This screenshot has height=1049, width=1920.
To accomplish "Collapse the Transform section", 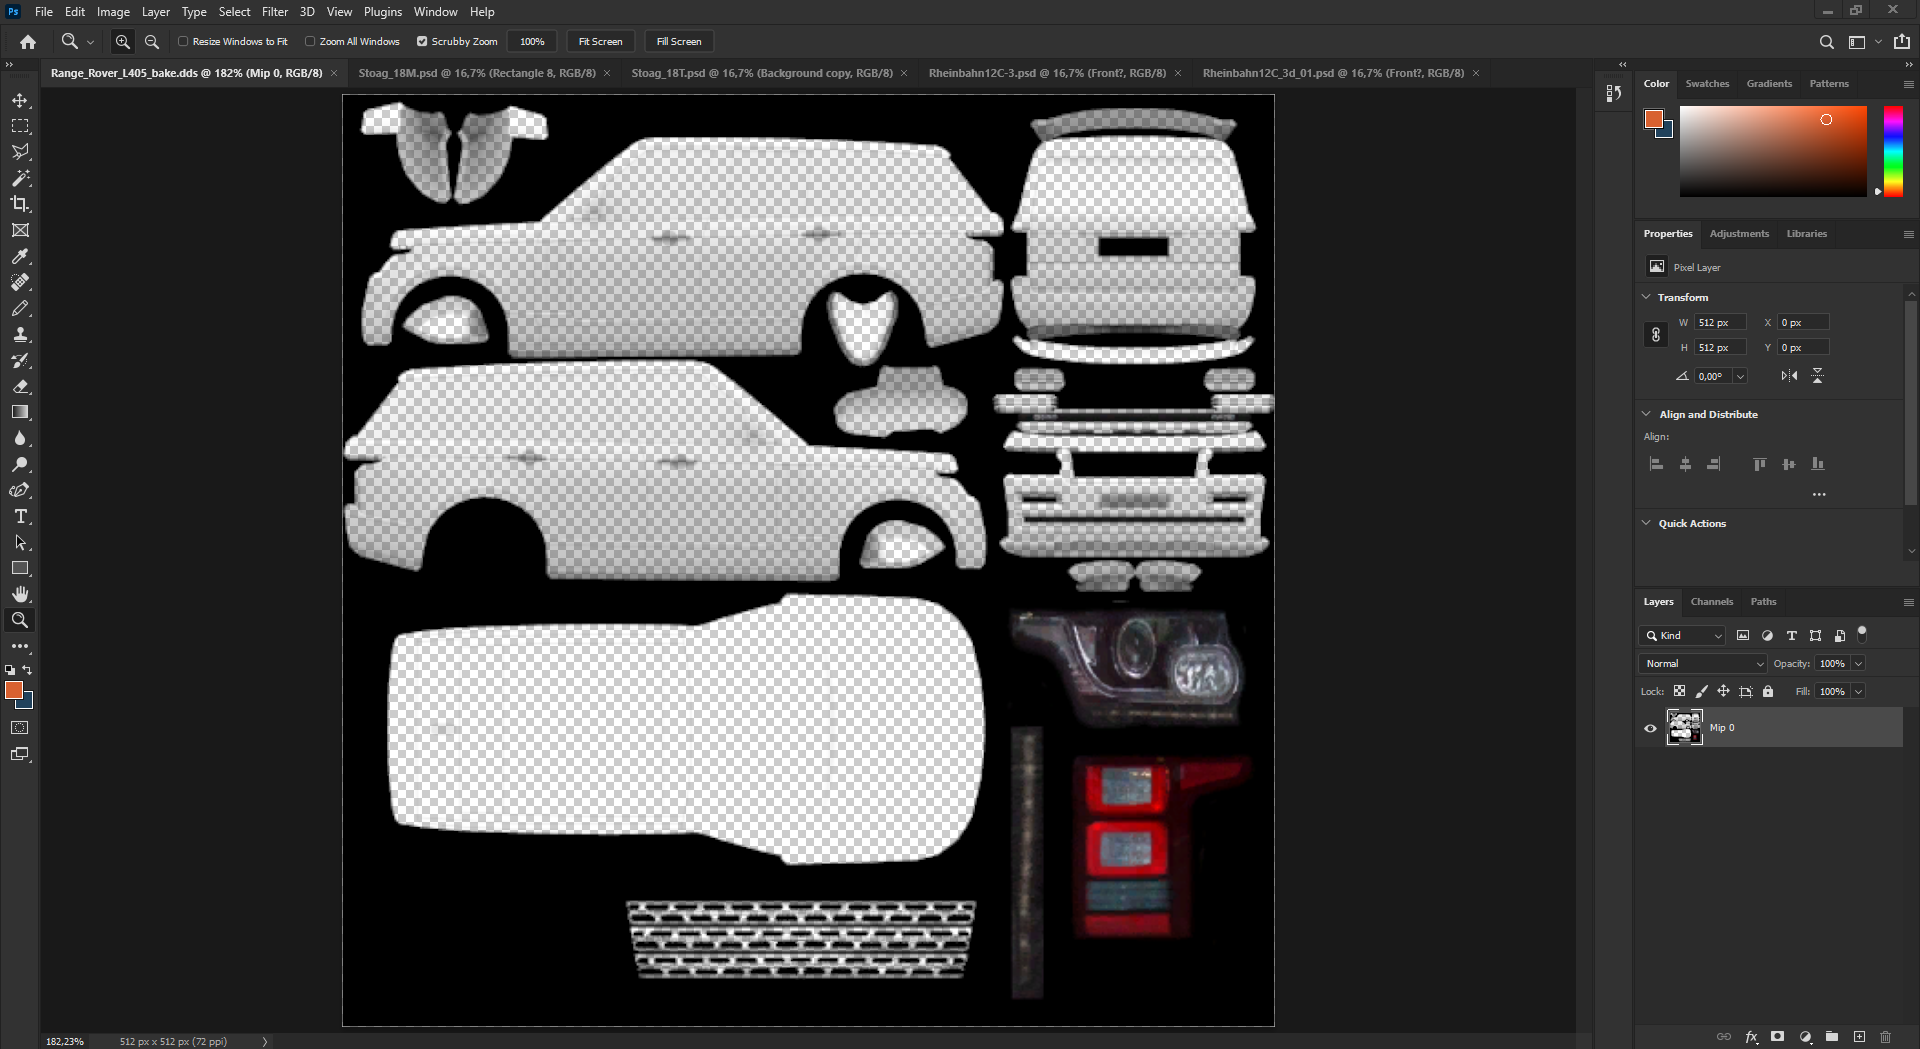I will pyautogui.click(x=1647, y=297).
